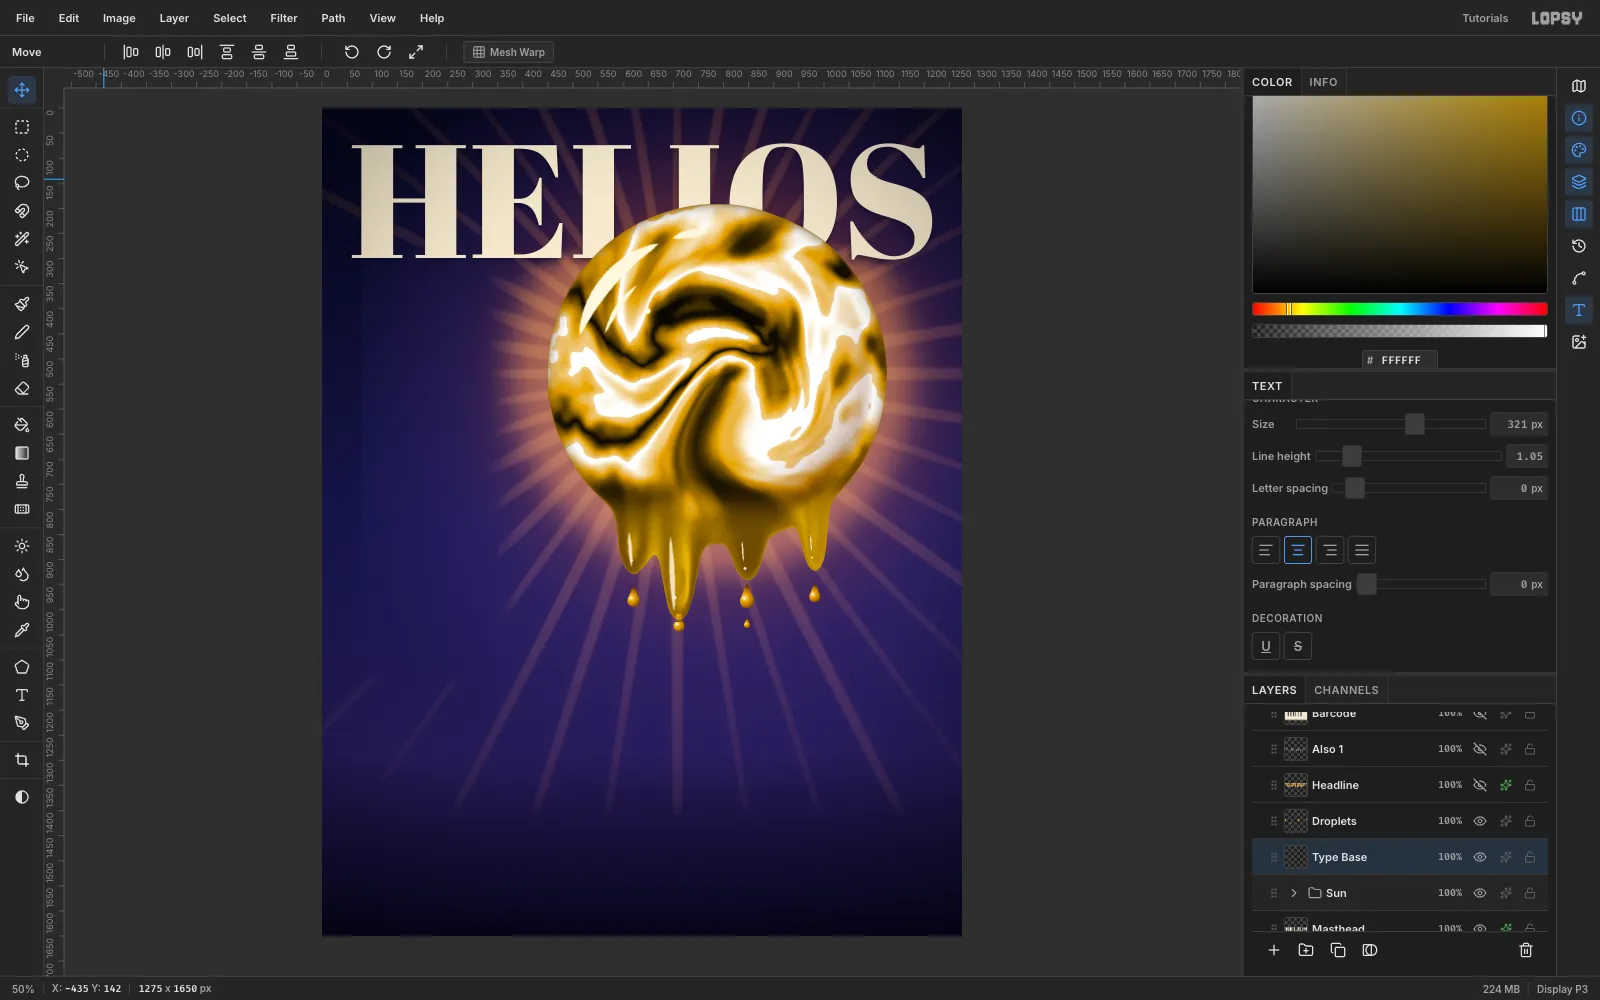1600x1000 pixels.
Task: Select the Eyedropper tool
Action: pos(22,630)
